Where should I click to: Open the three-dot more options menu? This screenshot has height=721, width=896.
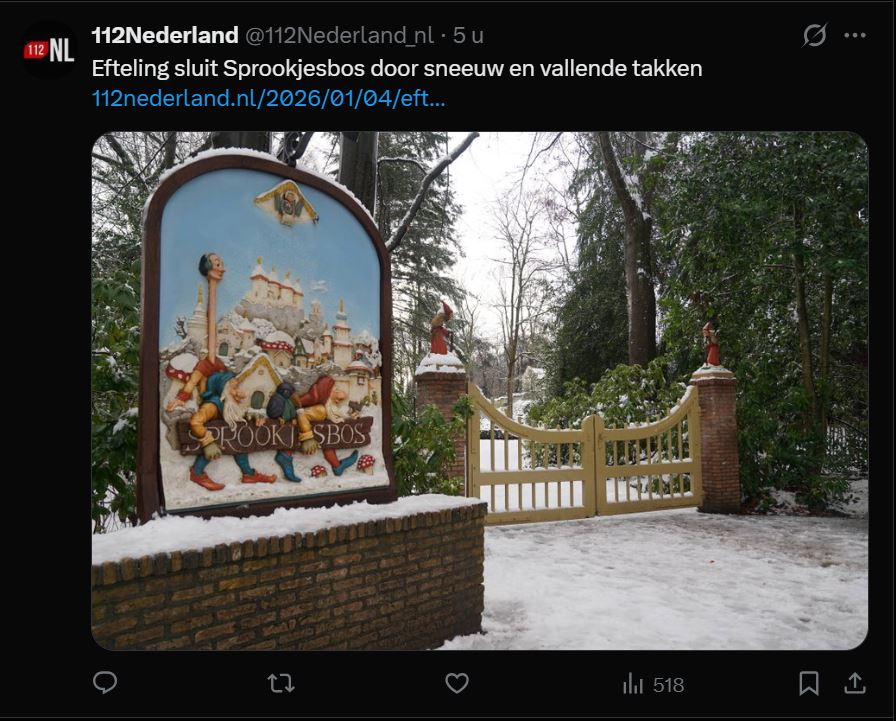(x=855, y=35)
